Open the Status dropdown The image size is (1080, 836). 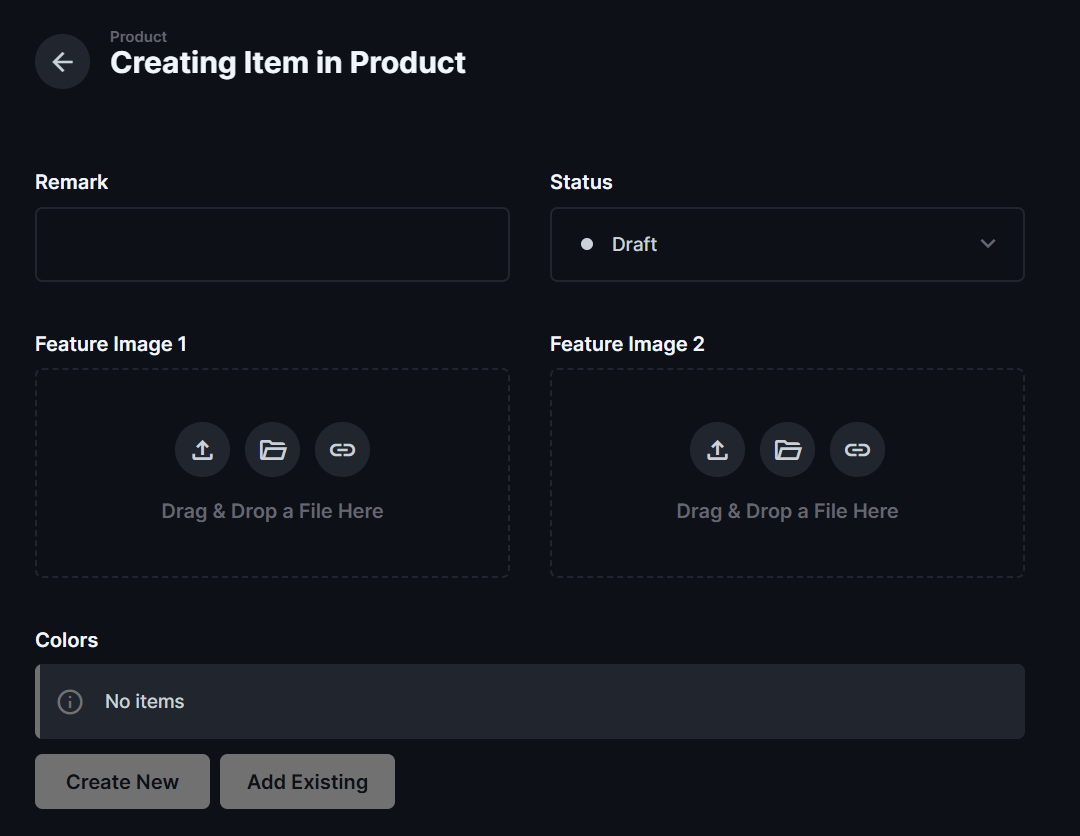[x=787, y=244]
